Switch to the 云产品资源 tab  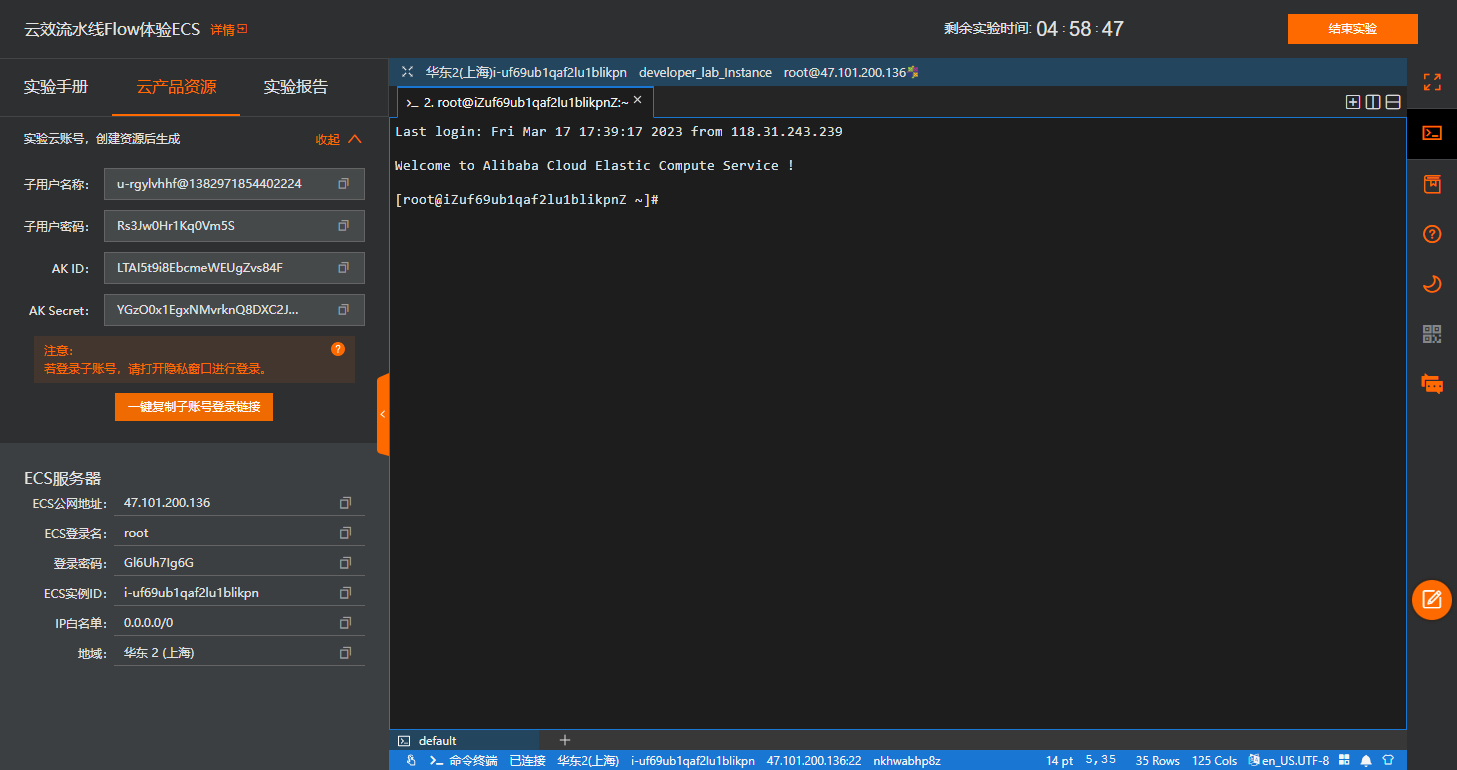tap(176, 87)
